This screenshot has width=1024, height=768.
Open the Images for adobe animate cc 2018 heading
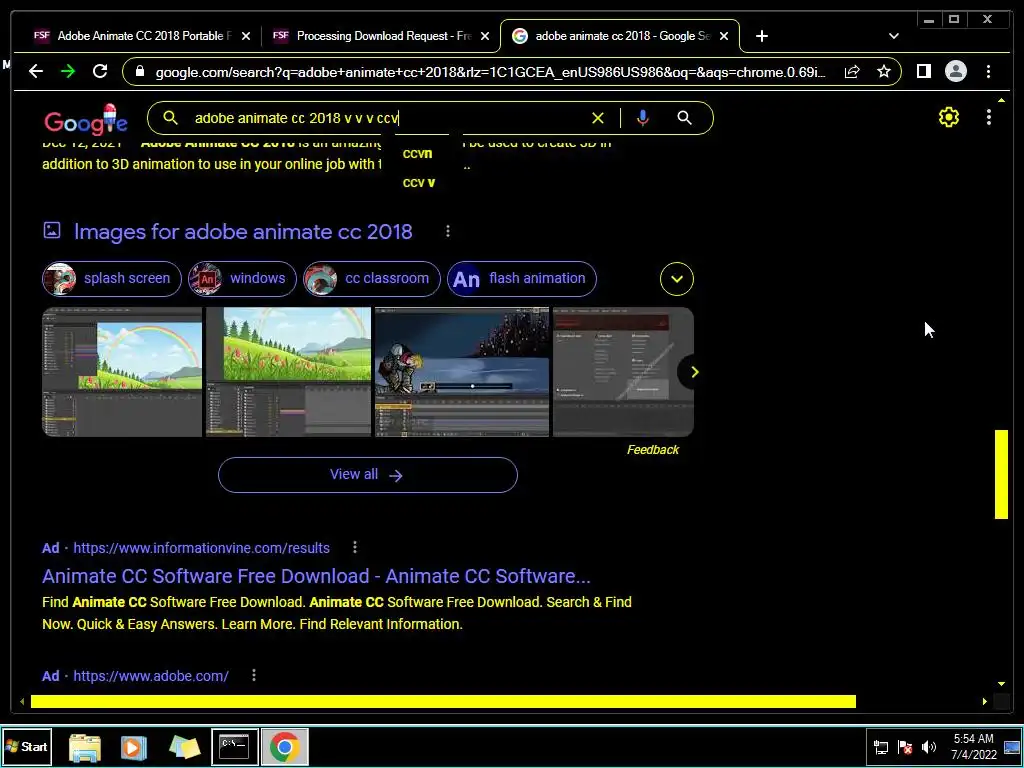click(x=243, y=232)
